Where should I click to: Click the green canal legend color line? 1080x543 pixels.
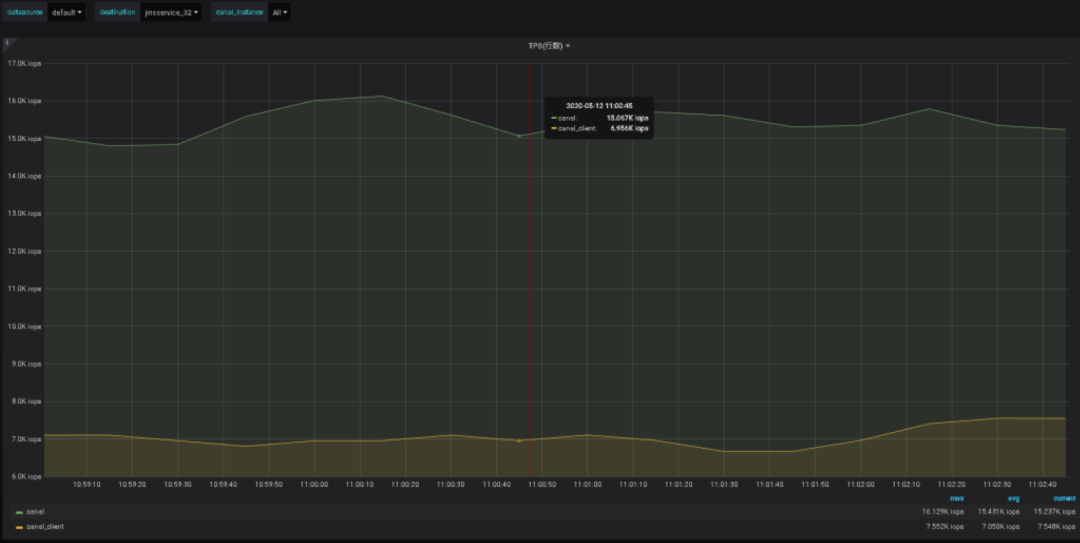point(19,512)
